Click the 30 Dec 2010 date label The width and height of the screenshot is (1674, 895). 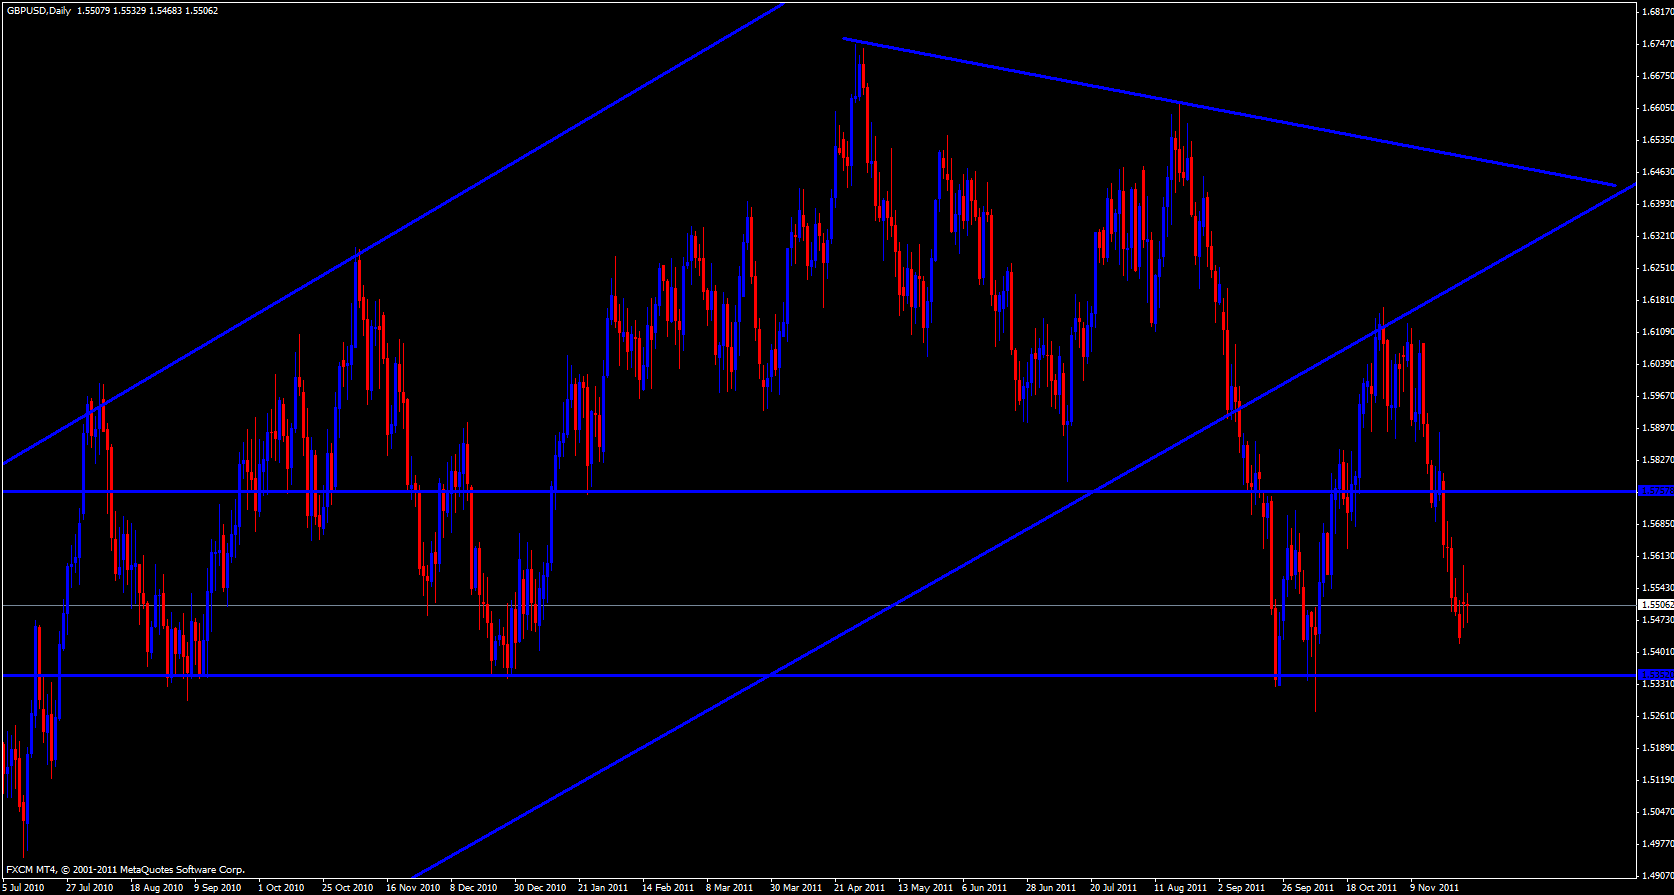pyautogui.click(x=540, y=888)
